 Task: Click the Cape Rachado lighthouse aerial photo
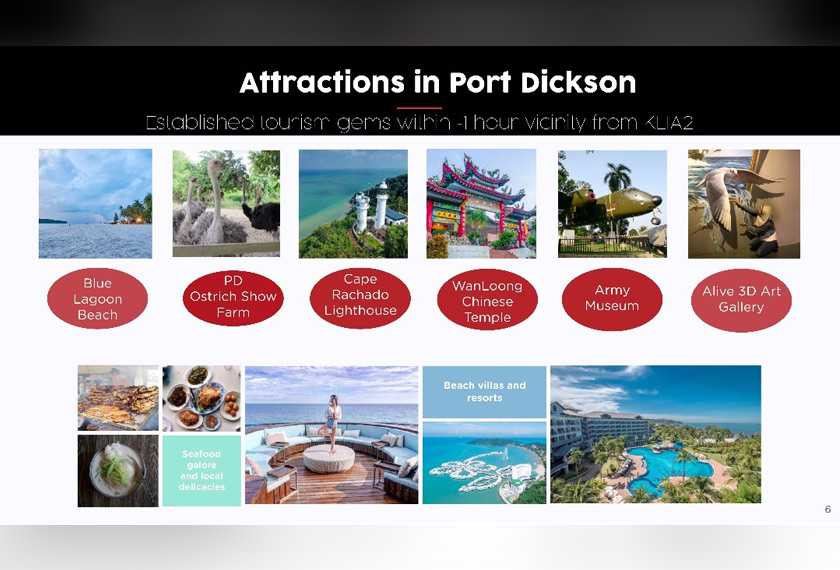click(x=353, y=204)
